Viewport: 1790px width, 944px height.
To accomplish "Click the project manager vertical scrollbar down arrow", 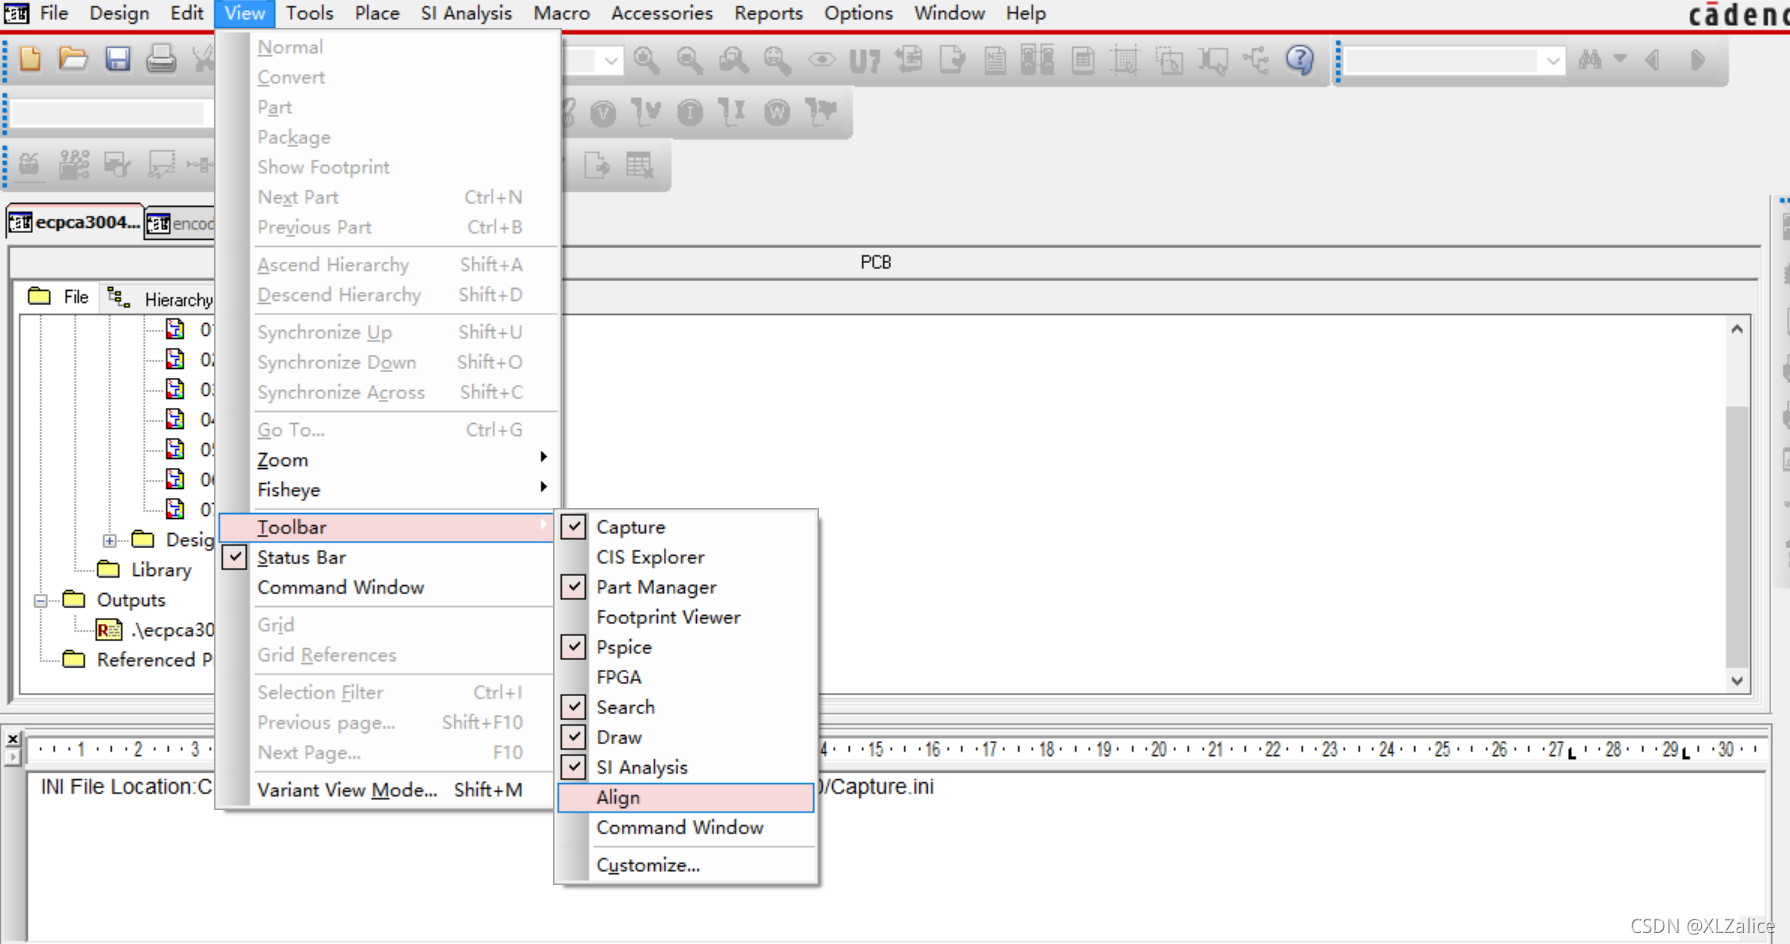I will [x=1737, y=680].
